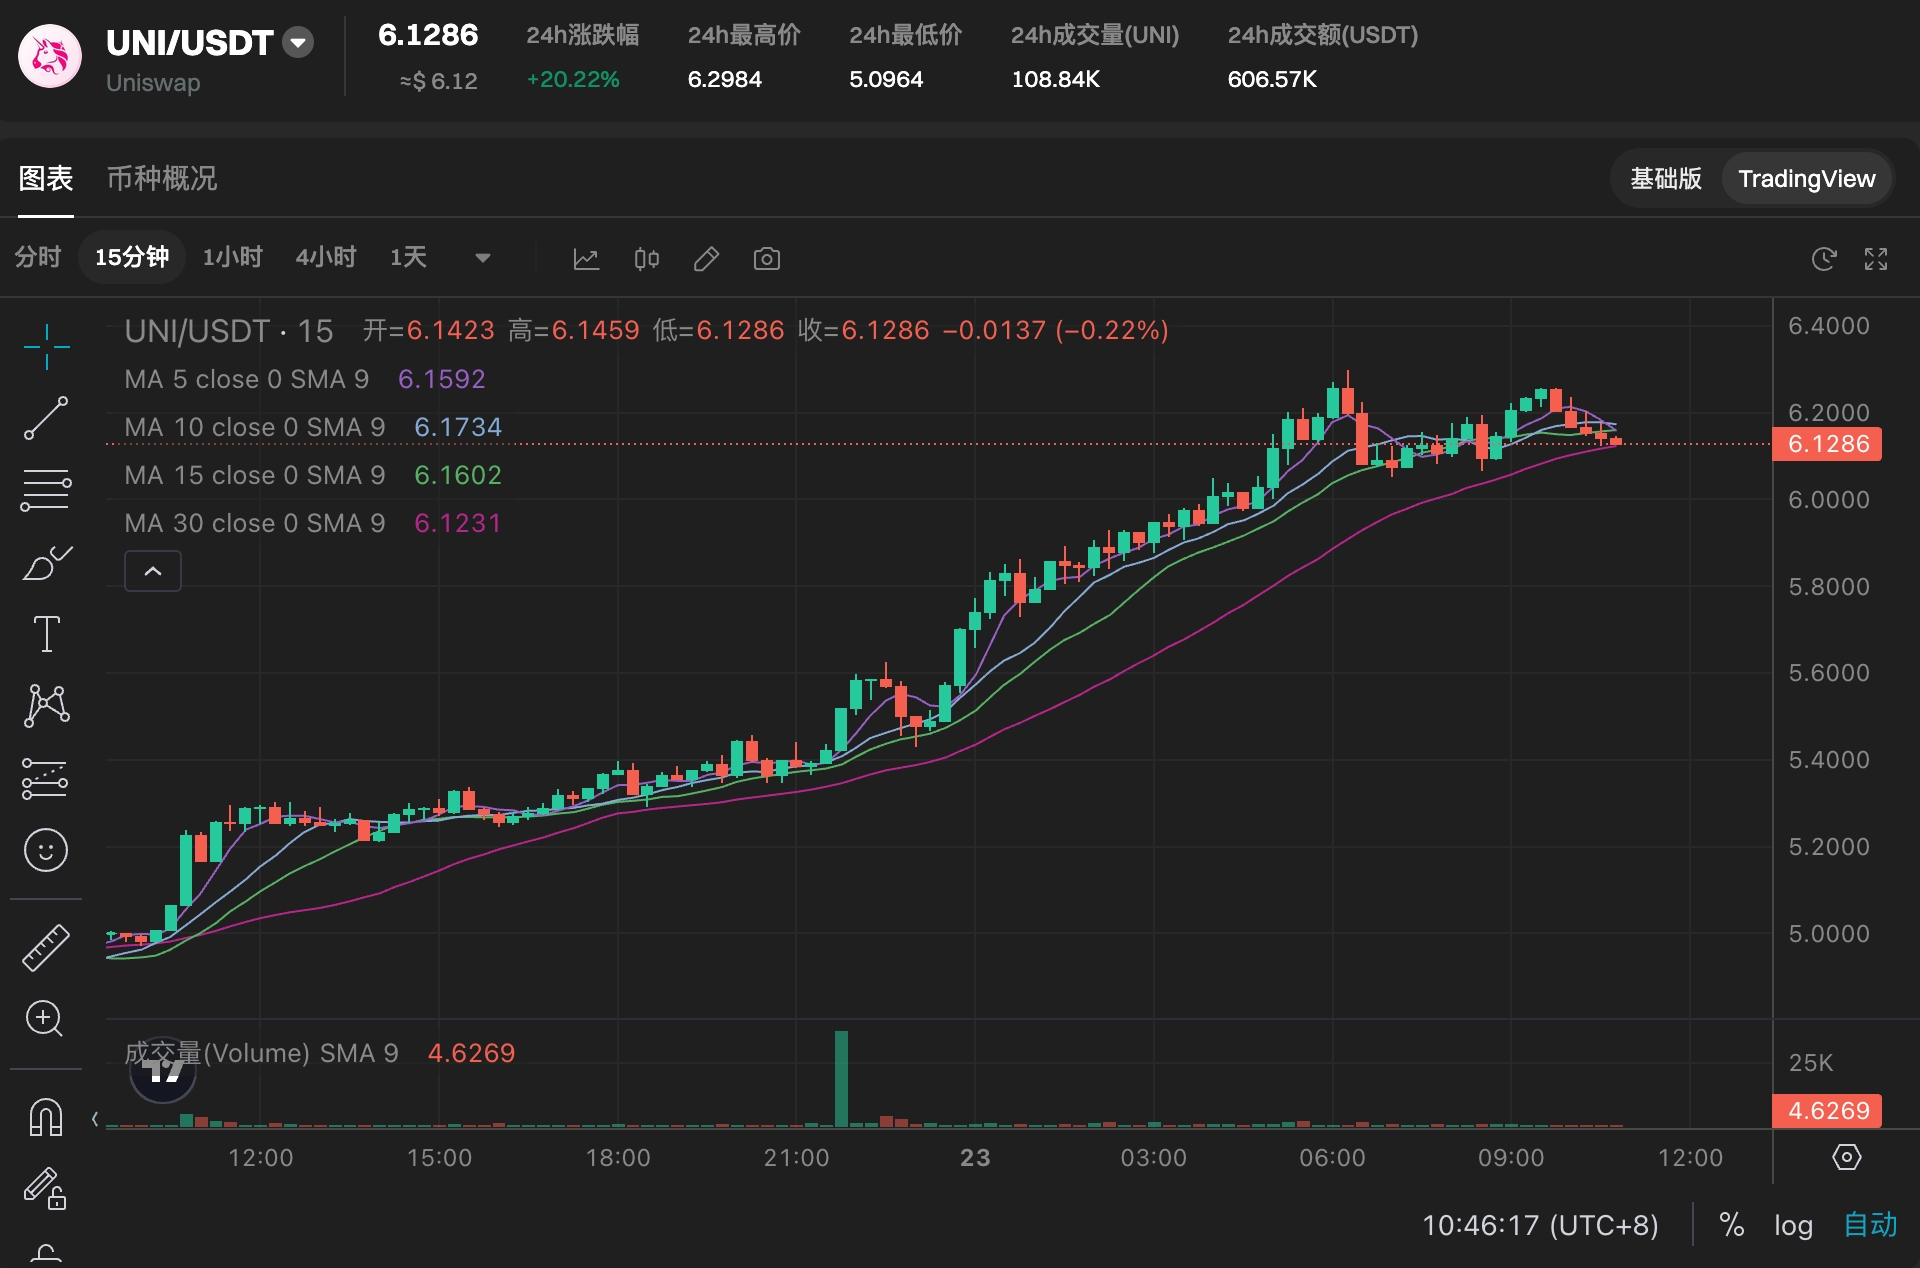Click the 24h成交额 value 606.57K
The width and height of the screenshot is (1920, 1268).
point(1272,80)
